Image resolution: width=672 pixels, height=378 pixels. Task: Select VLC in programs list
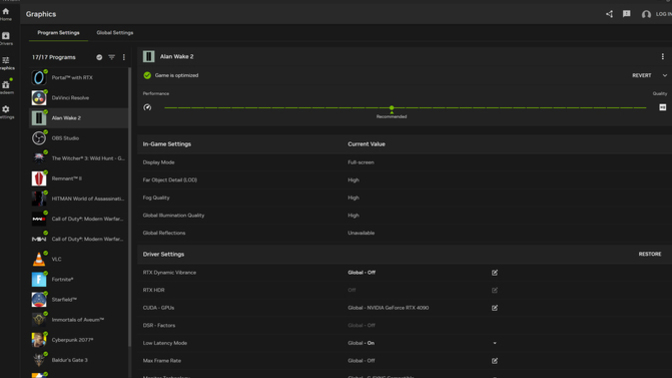(x=78, y=259)
